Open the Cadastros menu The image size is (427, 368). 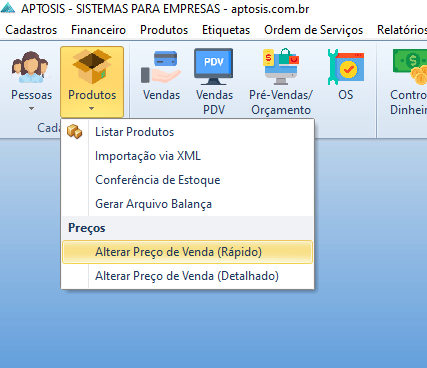[x=31, y=30]
